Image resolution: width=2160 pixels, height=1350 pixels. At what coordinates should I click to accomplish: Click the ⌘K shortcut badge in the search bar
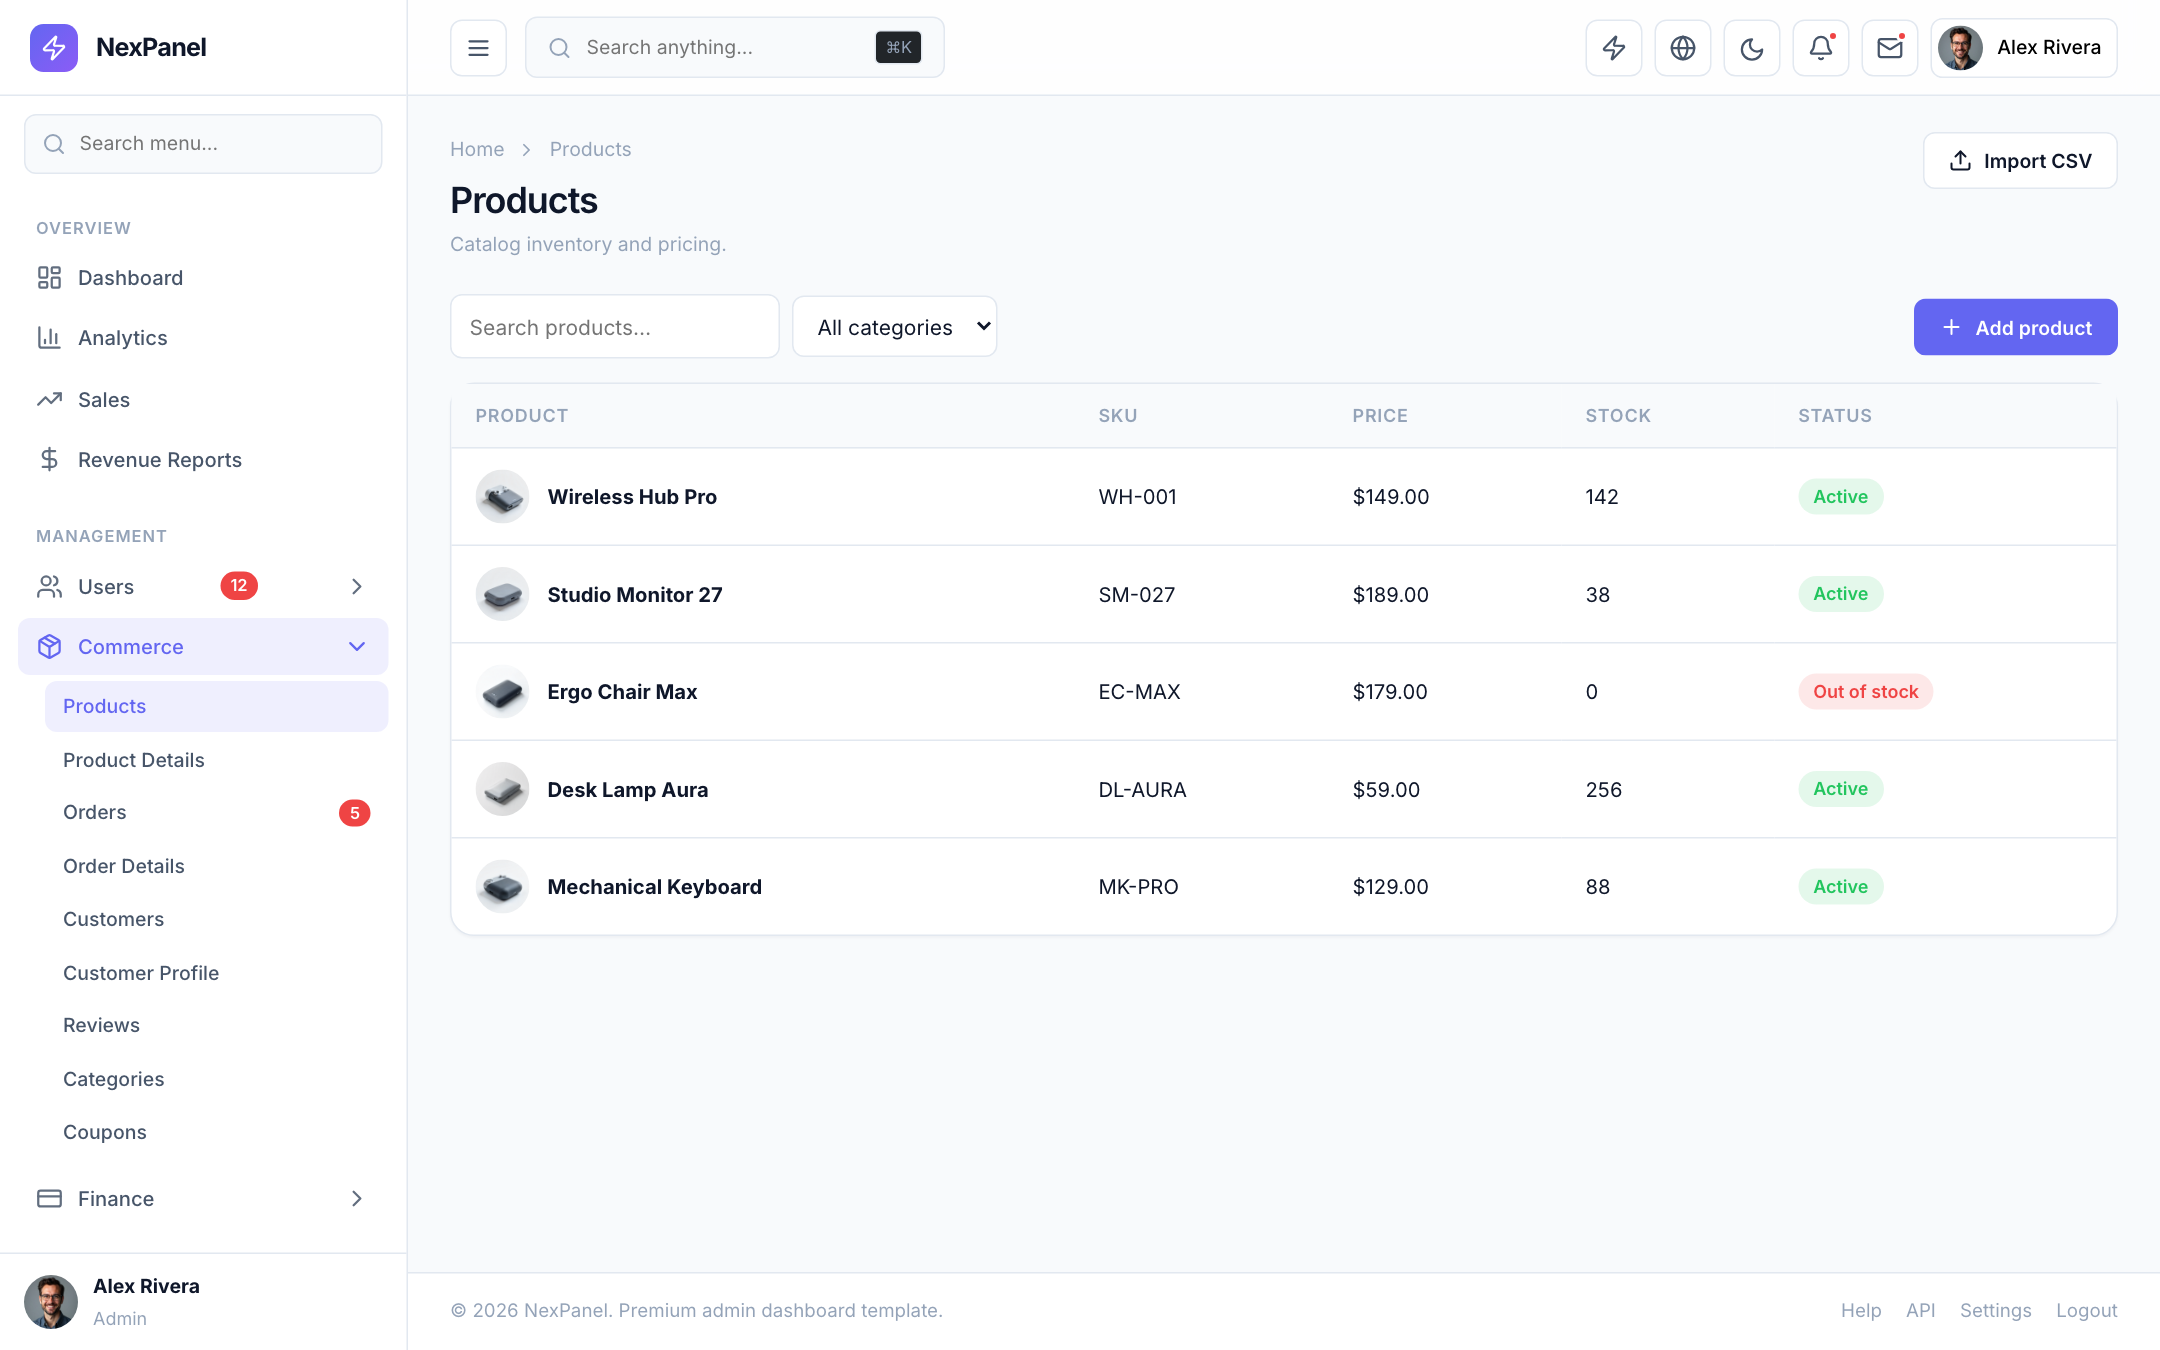[898, 47]
